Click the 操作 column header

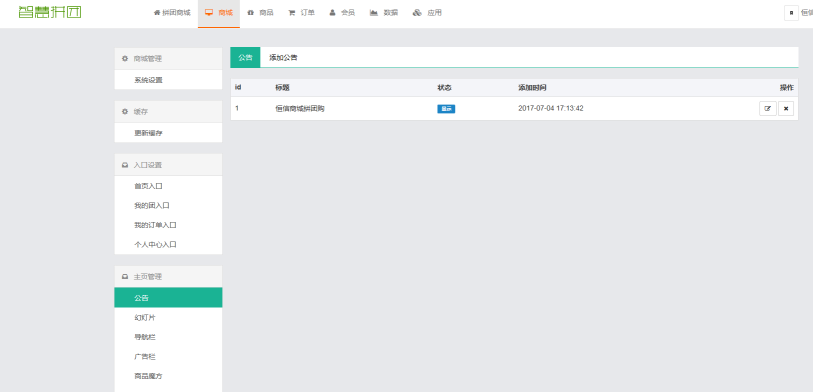pos(787,88)
